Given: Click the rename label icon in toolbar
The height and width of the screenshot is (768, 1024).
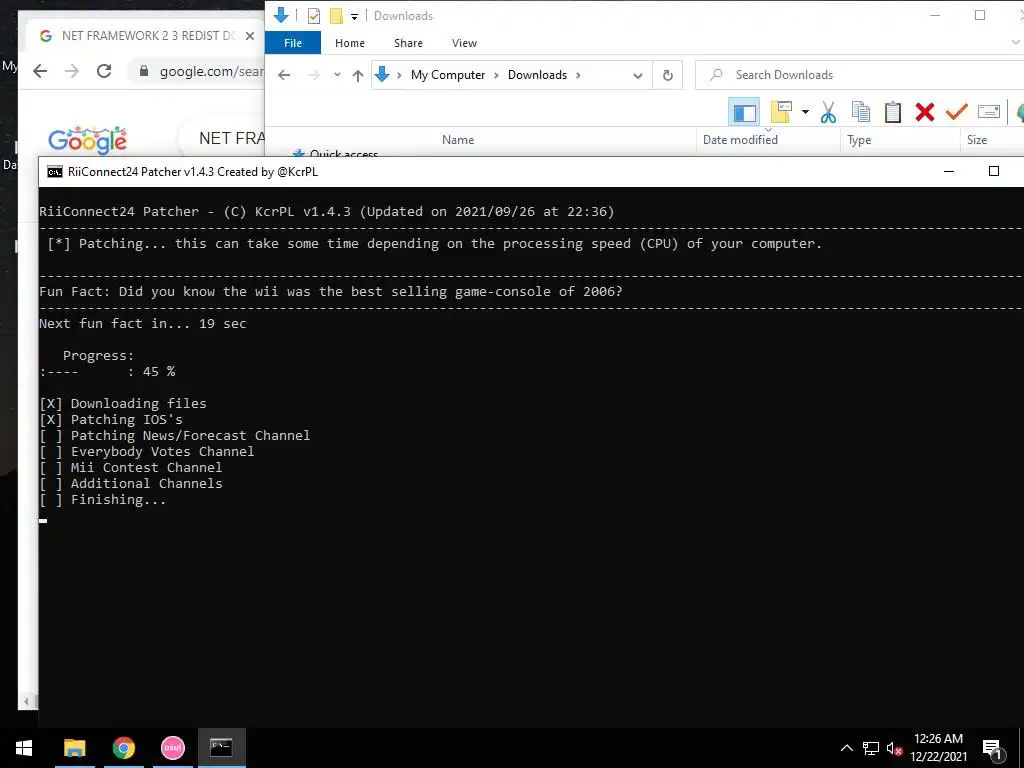Looking at the screenshot, I should tap(989, 112).
